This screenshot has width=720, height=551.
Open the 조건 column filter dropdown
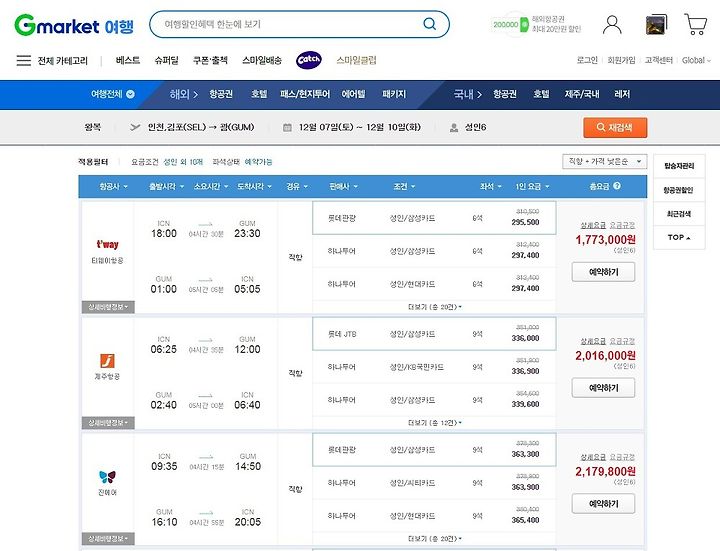click(404, 186)
